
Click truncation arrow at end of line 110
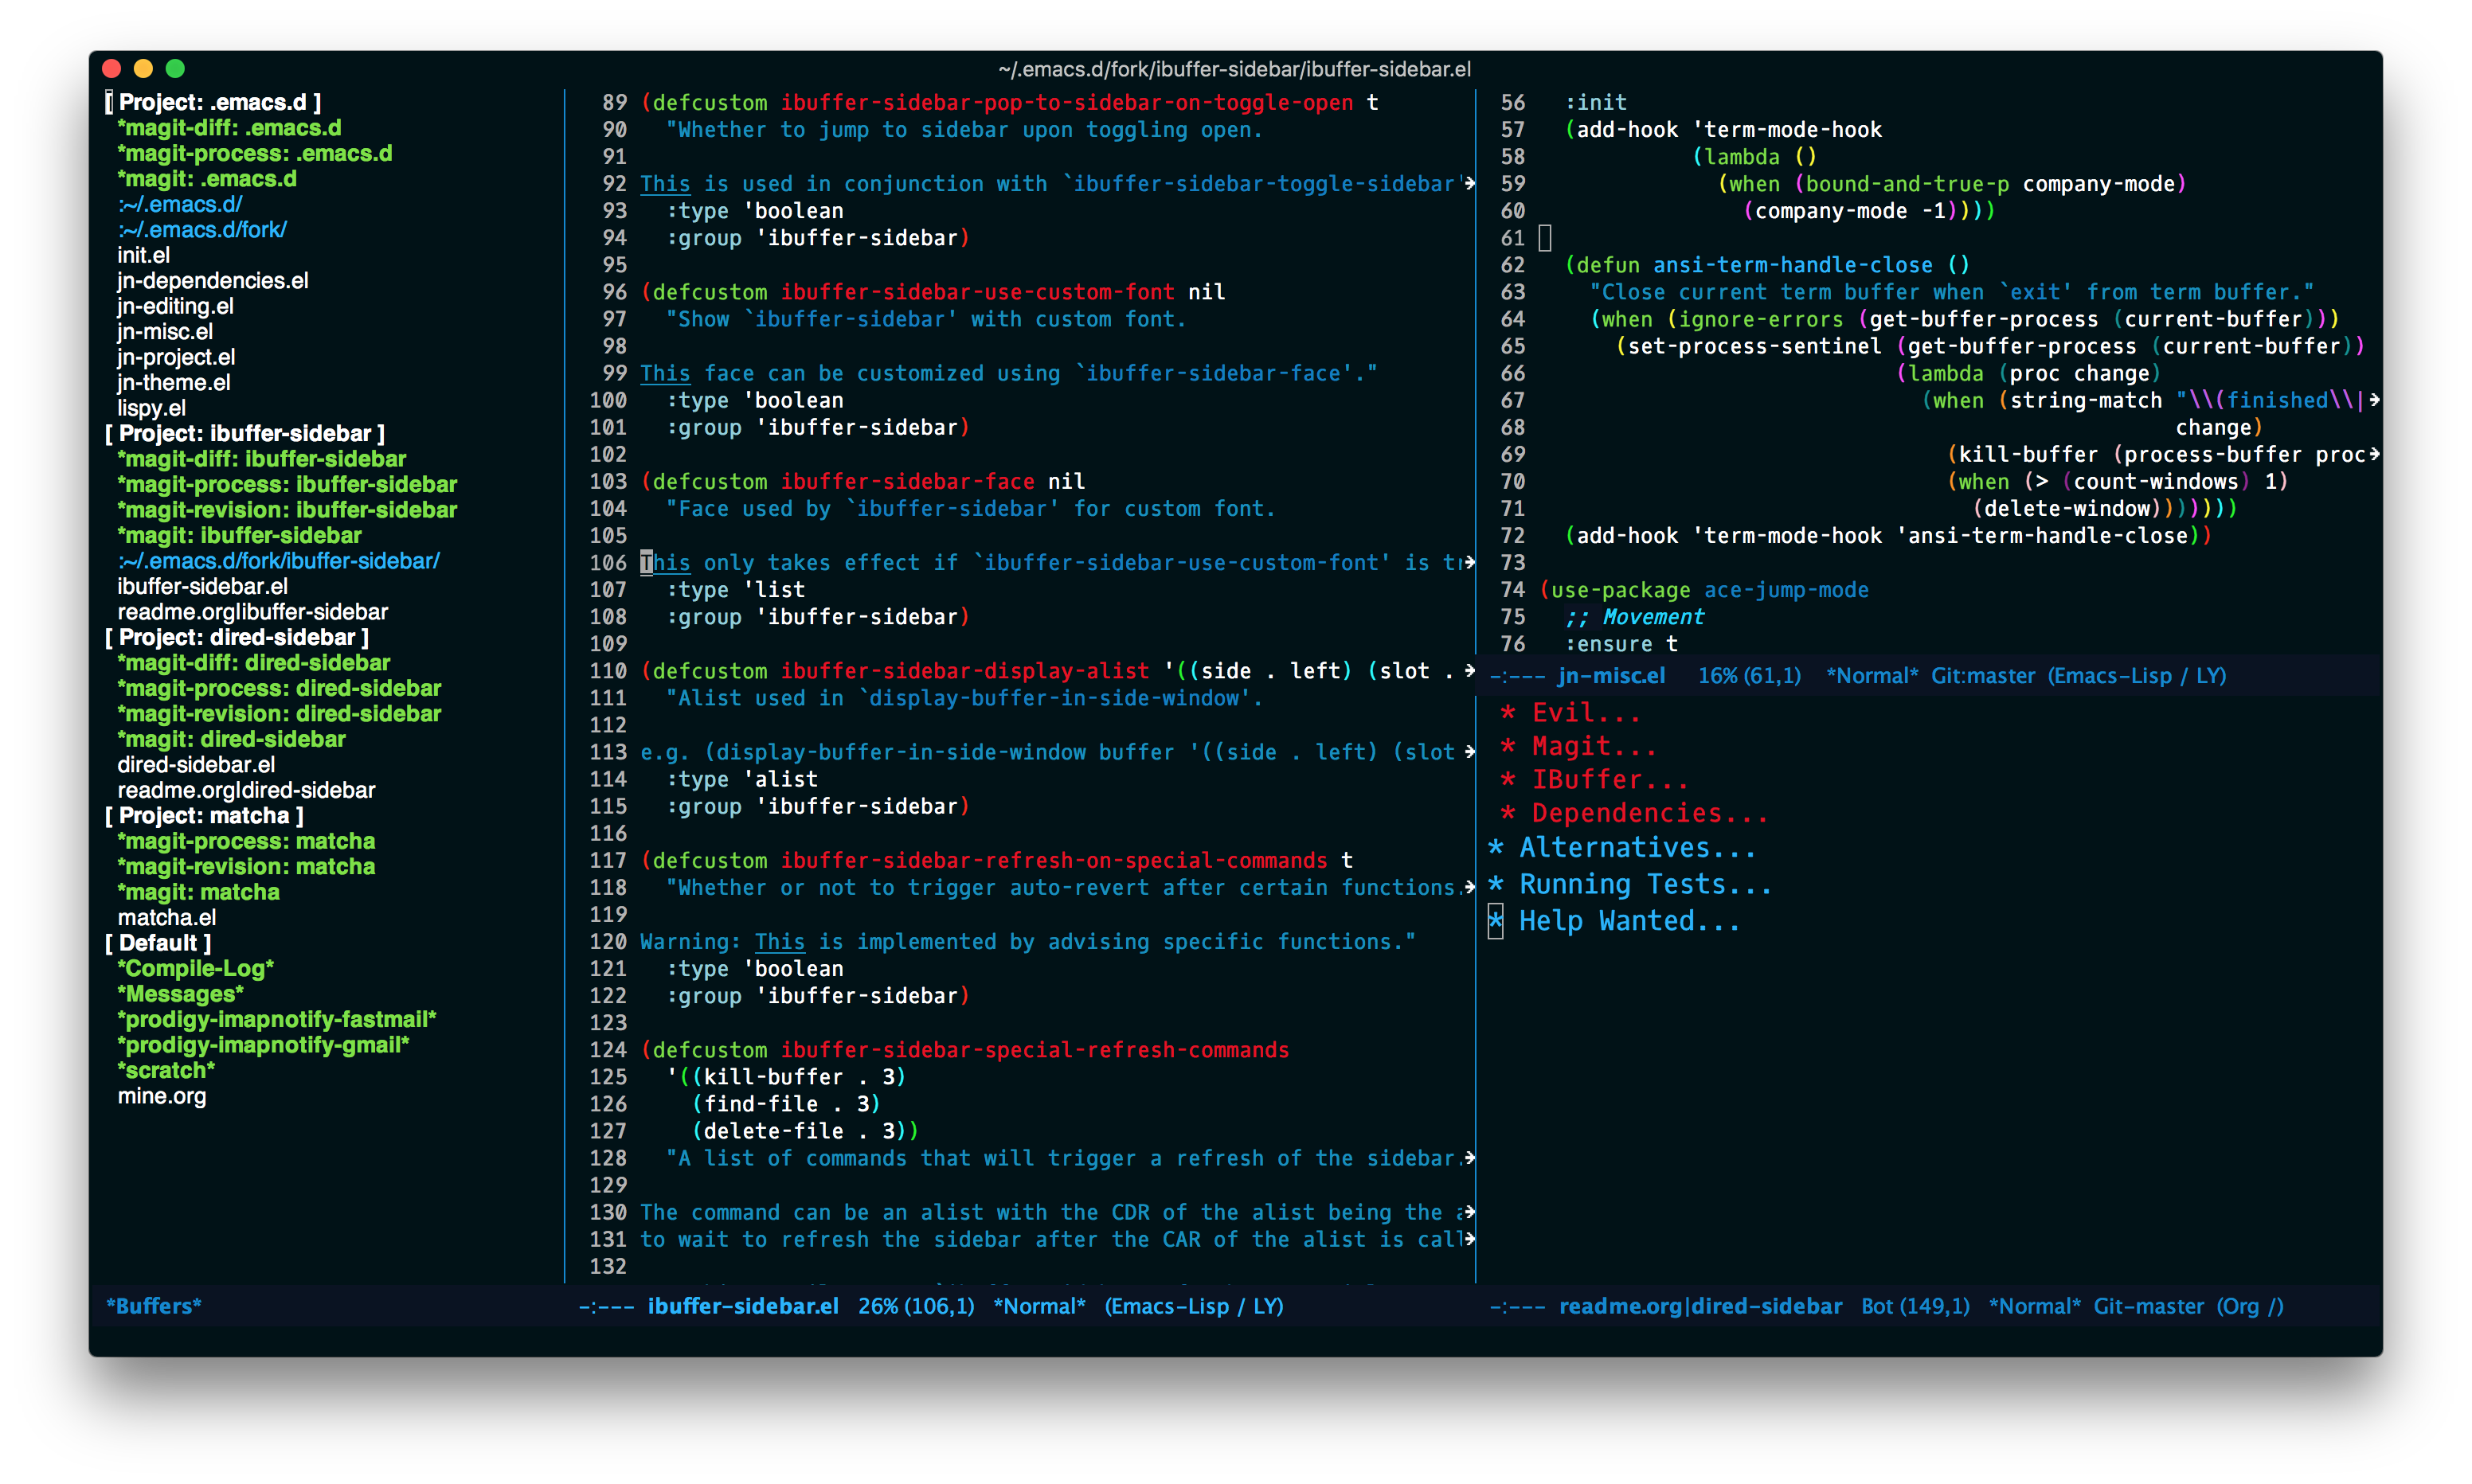1469,670
